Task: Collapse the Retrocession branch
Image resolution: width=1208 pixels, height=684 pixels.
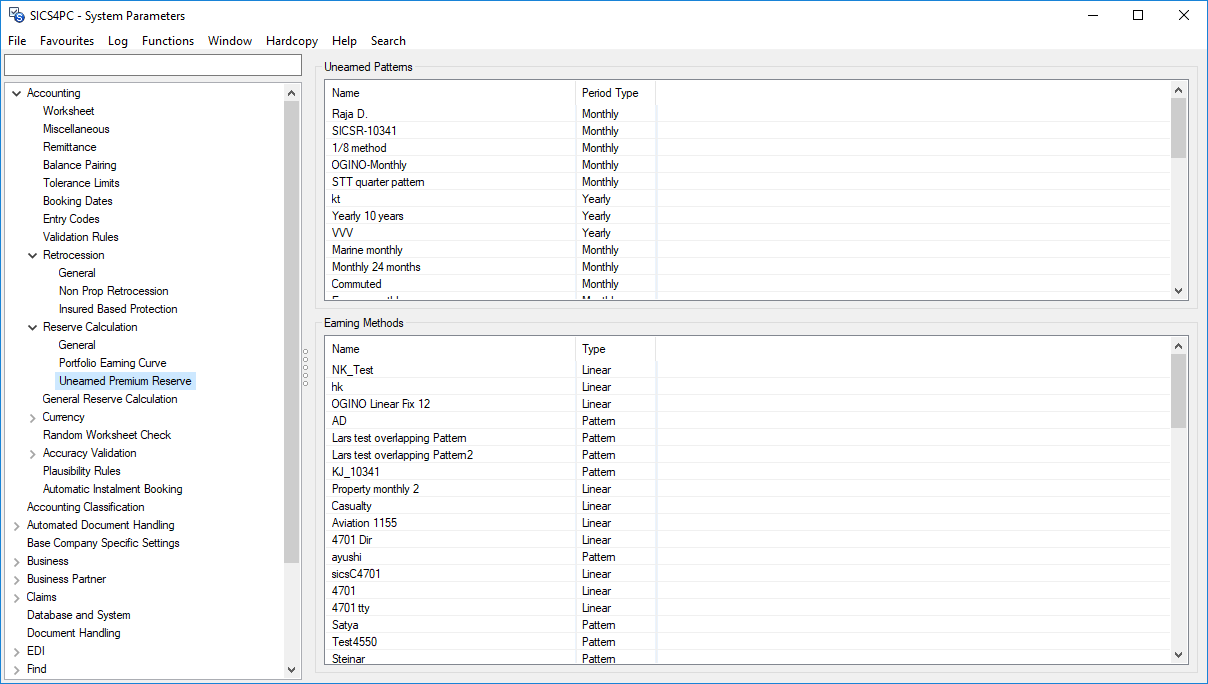Action: coord(32,254)
